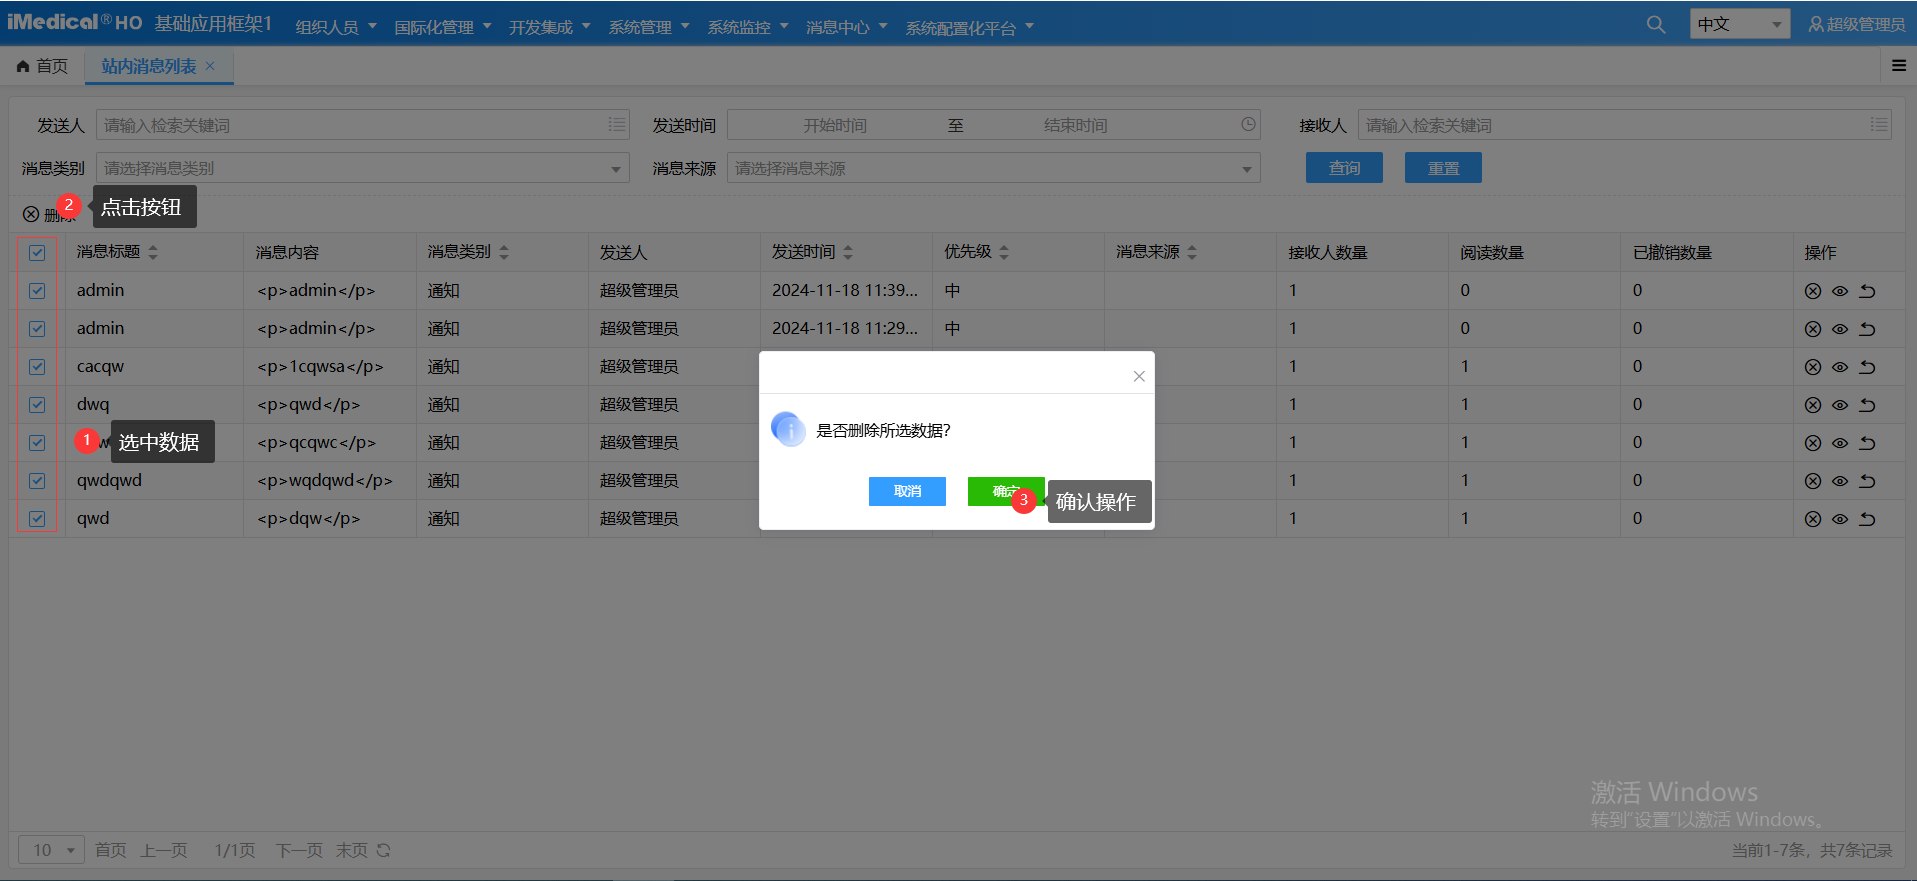Click the 查询 button

1344,168
